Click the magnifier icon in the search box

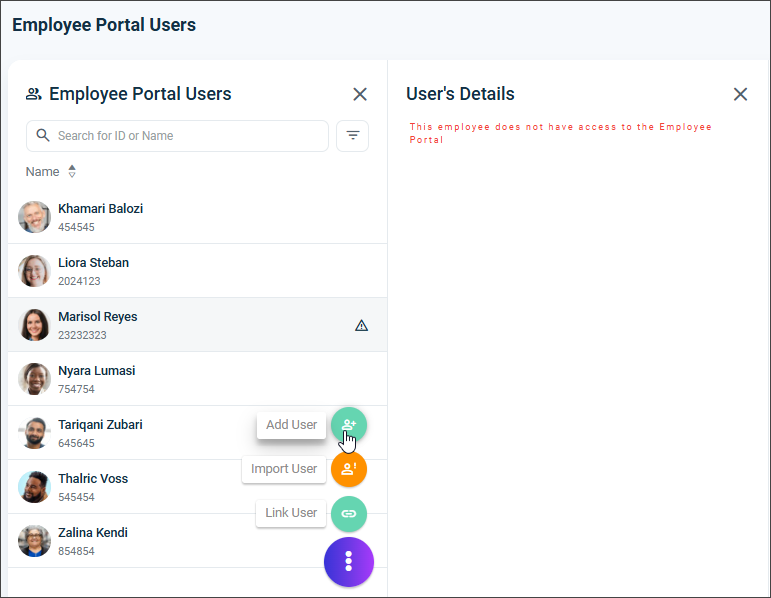coord(43,136)
